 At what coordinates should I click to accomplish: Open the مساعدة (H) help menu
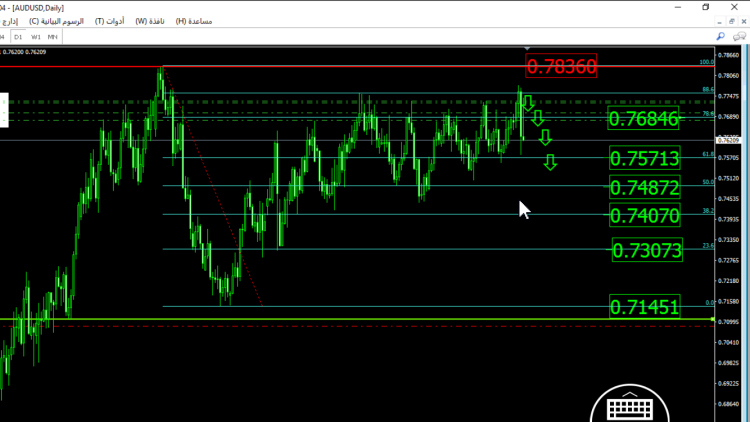[x=194, y=21]
